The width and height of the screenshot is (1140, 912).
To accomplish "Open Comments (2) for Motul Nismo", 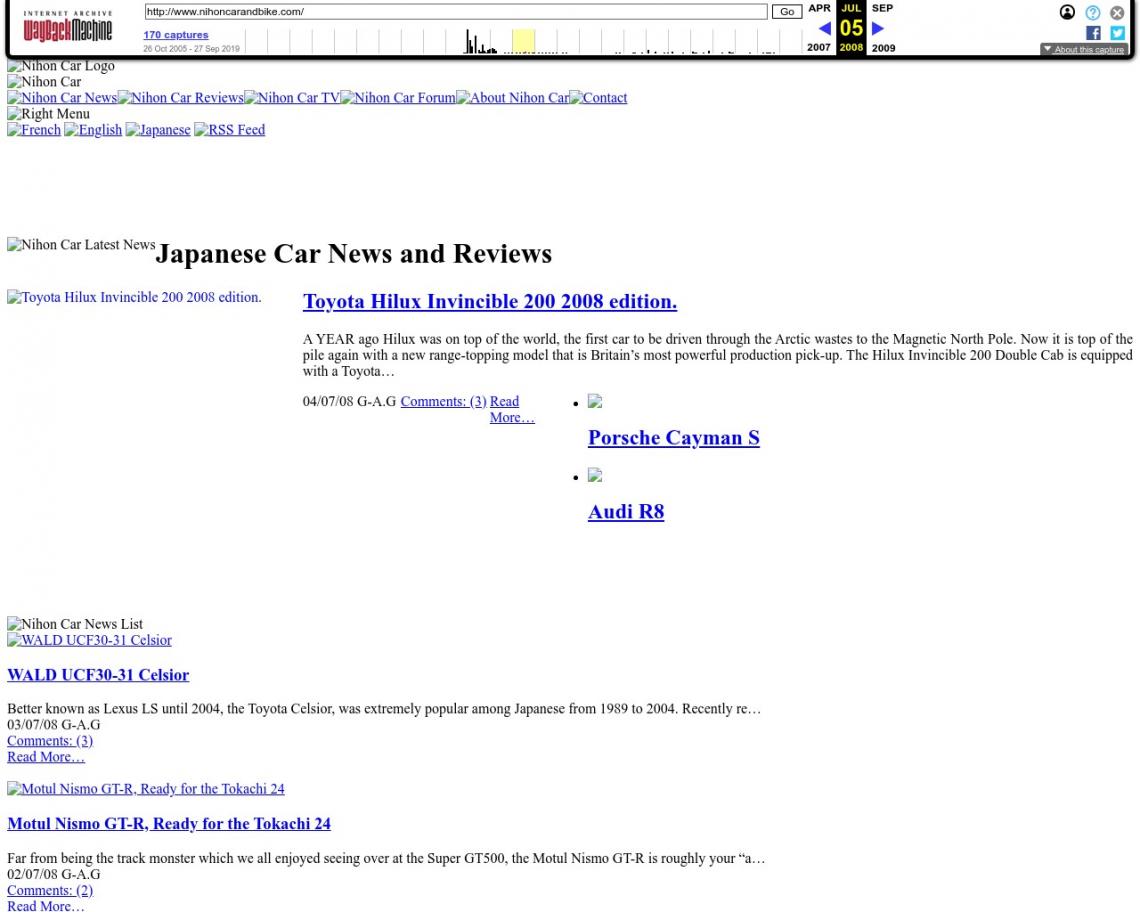I will coord(50,890).
